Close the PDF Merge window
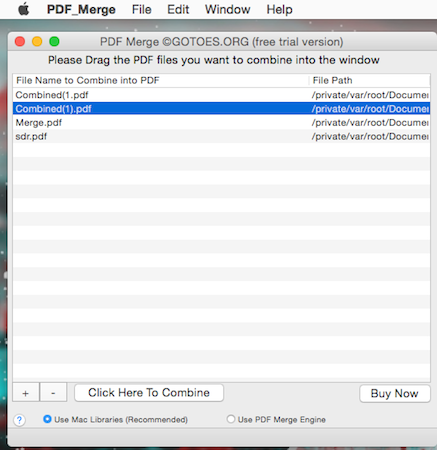 pos(20,41)
